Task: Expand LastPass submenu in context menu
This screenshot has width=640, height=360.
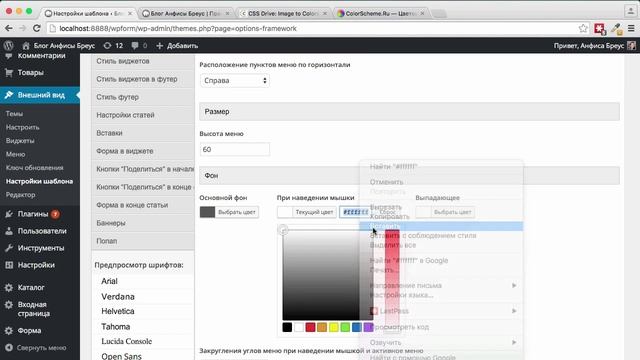Action: (441, 311)
